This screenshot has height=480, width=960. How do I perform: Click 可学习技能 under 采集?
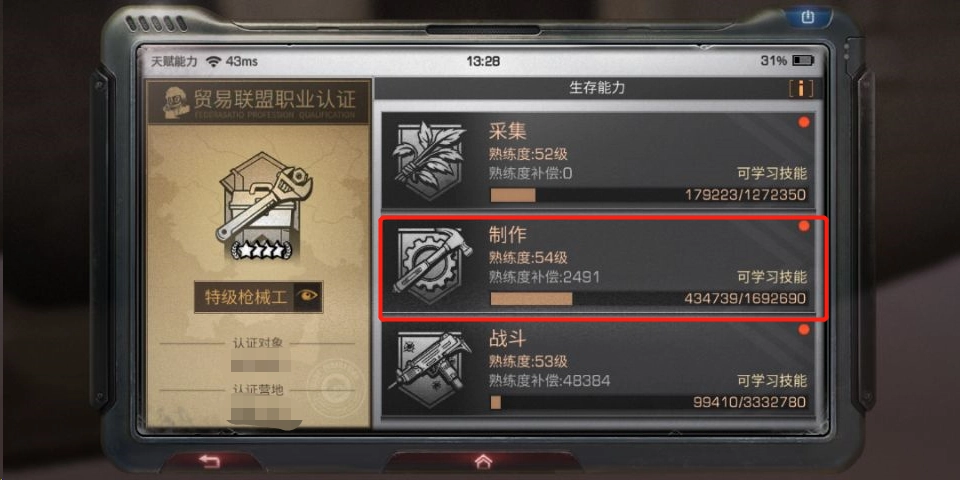coord(772,173)
